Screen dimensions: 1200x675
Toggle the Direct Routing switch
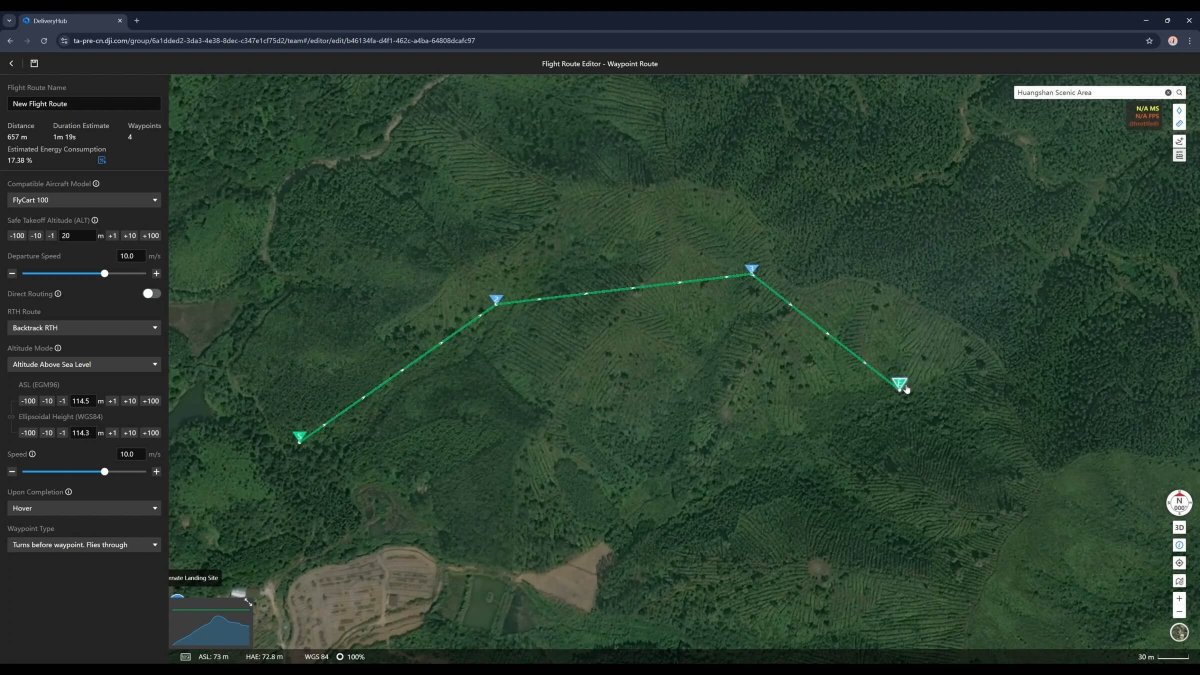coord(151,293)
